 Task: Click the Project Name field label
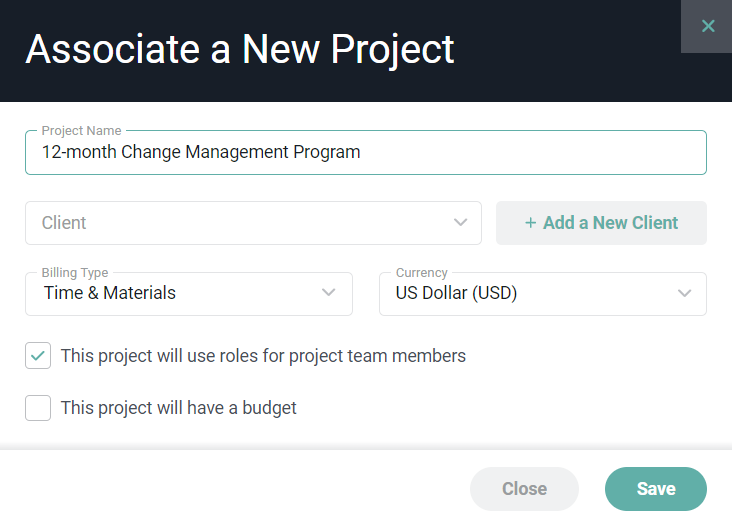click(x=81, y=131)
